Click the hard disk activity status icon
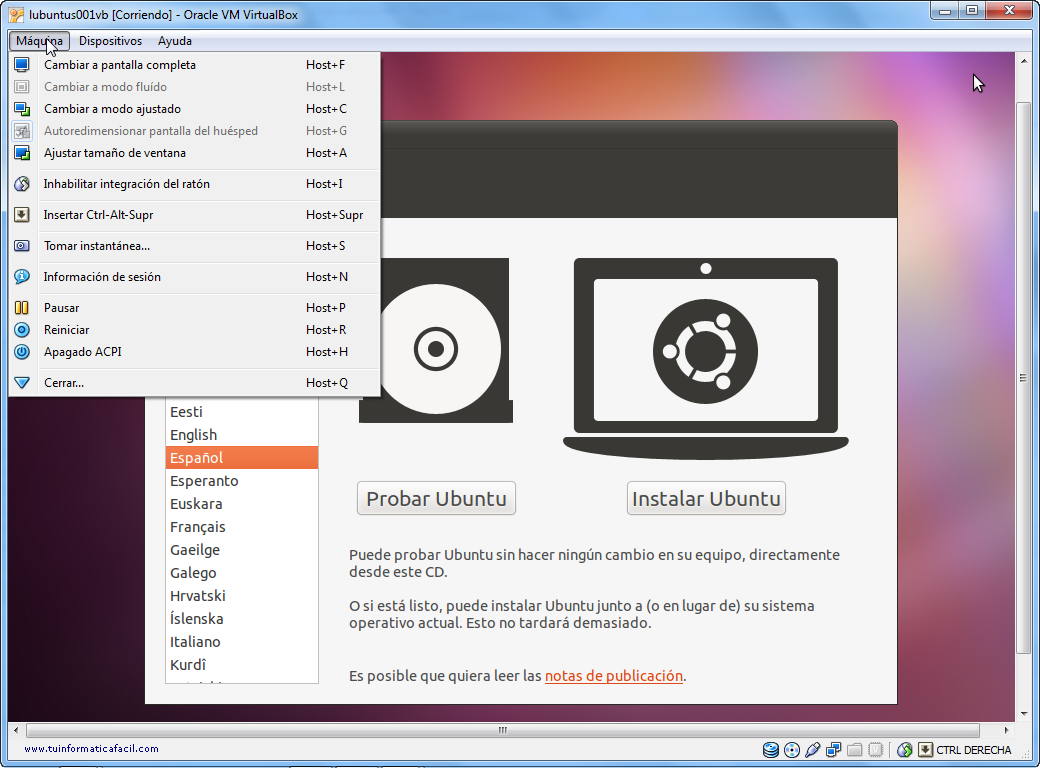 click(x=771, y=750)
